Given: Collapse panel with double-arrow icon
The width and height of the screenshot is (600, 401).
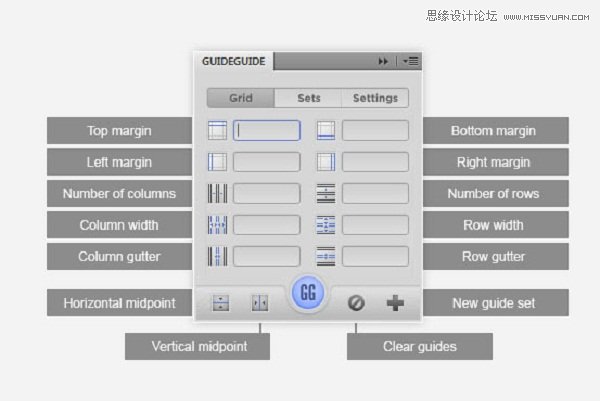Looking at the screenshot, I should pyautogui.click(x=383, y=61).
